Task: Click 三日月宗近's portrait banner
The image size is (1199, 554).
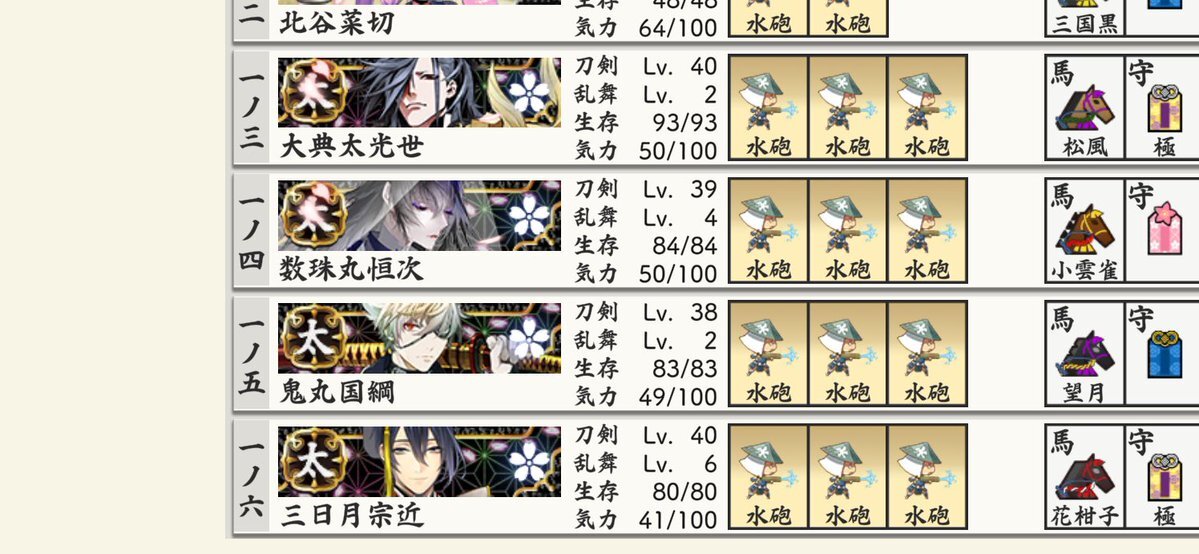Action: tap(419, 462)
